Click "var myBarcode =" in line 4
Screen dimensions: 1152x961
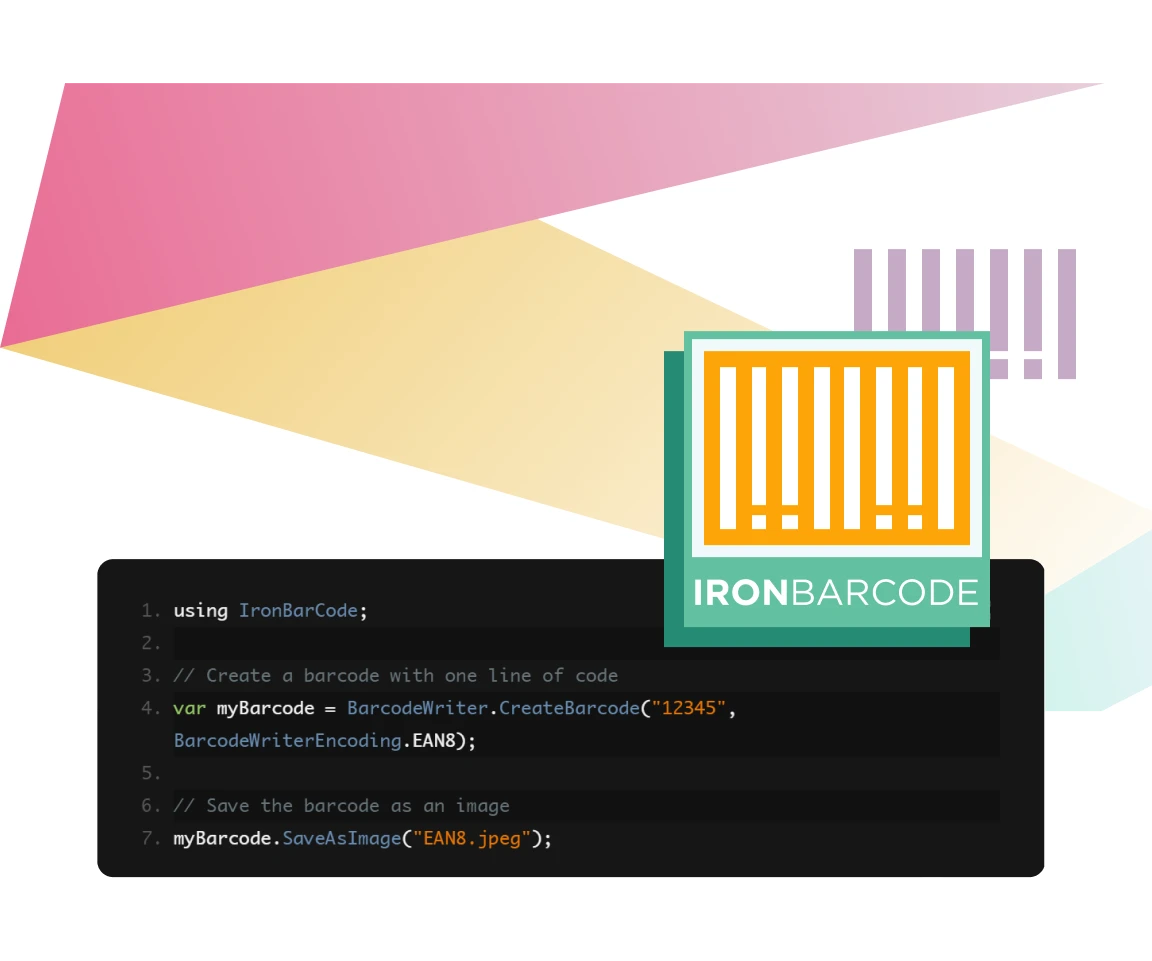click(x=254, y=708)
